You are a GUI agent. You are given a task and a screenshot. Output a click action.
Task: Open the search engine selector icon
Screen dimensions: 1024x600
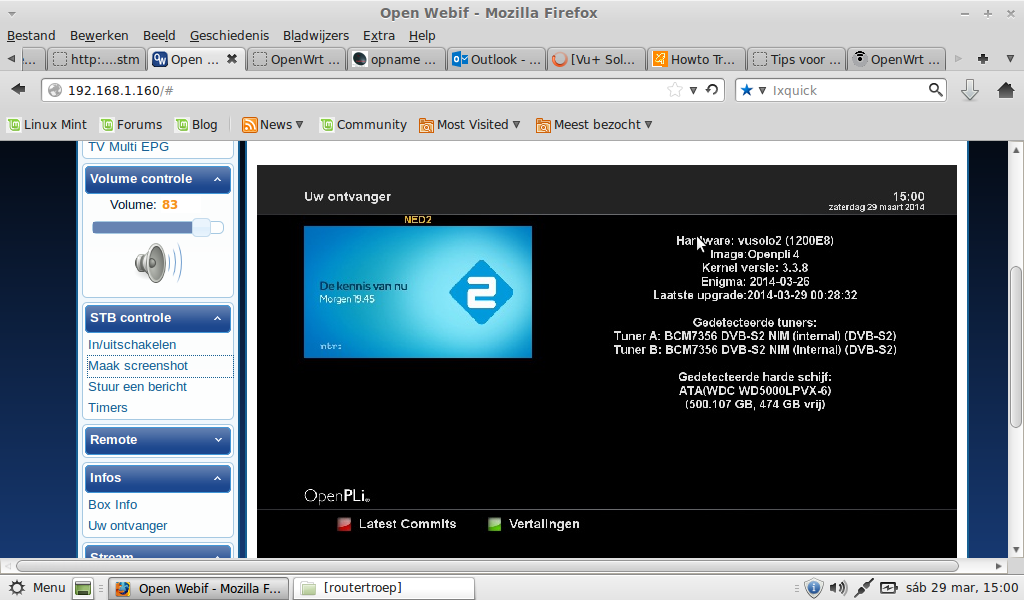[x=752, y=90]
